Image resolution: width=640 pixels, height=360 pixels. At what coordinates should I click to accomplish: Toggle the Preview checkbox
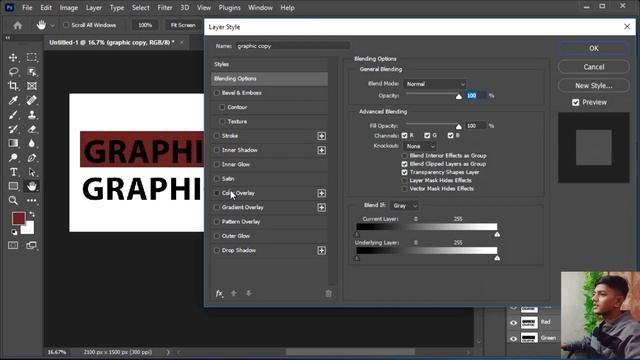pos(576,102)
